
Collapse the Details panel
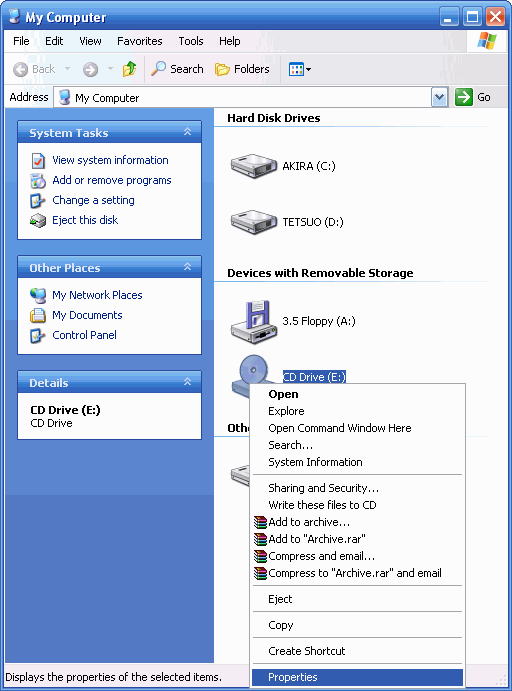[187, 382]
